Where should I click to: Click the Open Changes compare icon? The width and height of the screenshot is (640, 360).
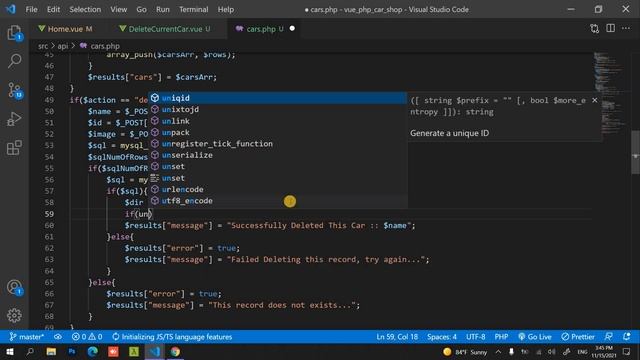point(595,29)
